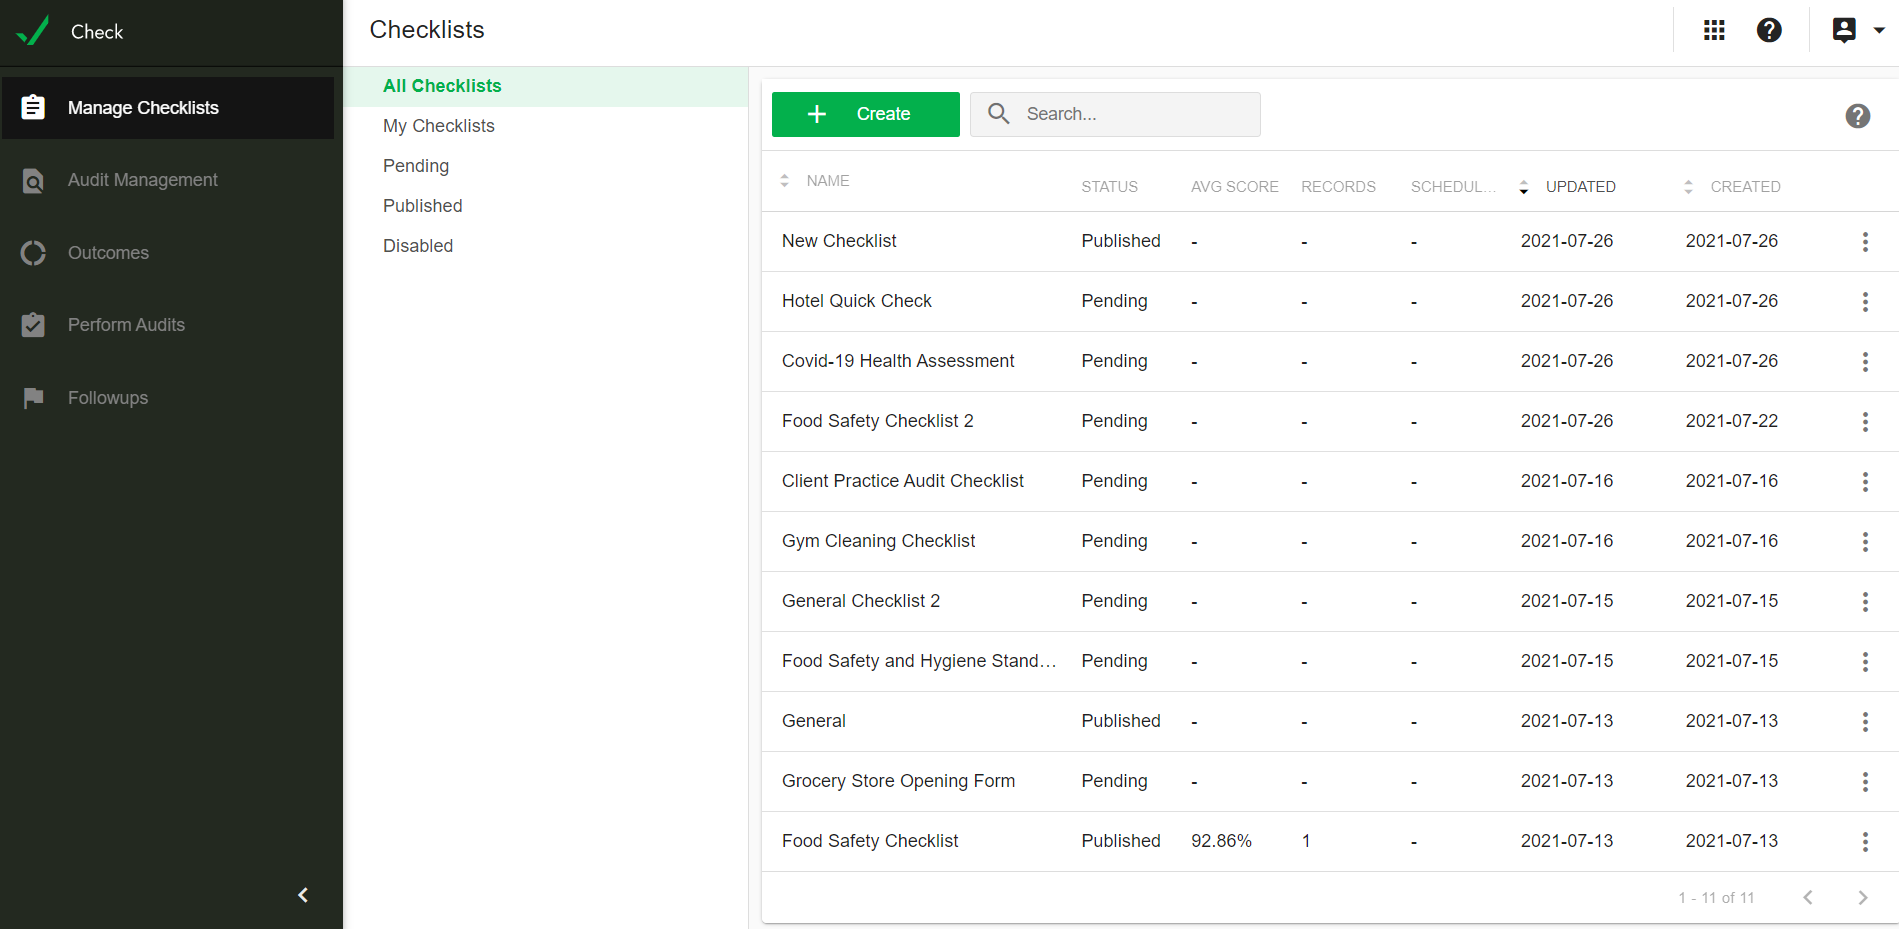Open row menu for Gym Cleaning Checklist
This screenshot has height=929, width=1899.
click(x=1865, y=542)
